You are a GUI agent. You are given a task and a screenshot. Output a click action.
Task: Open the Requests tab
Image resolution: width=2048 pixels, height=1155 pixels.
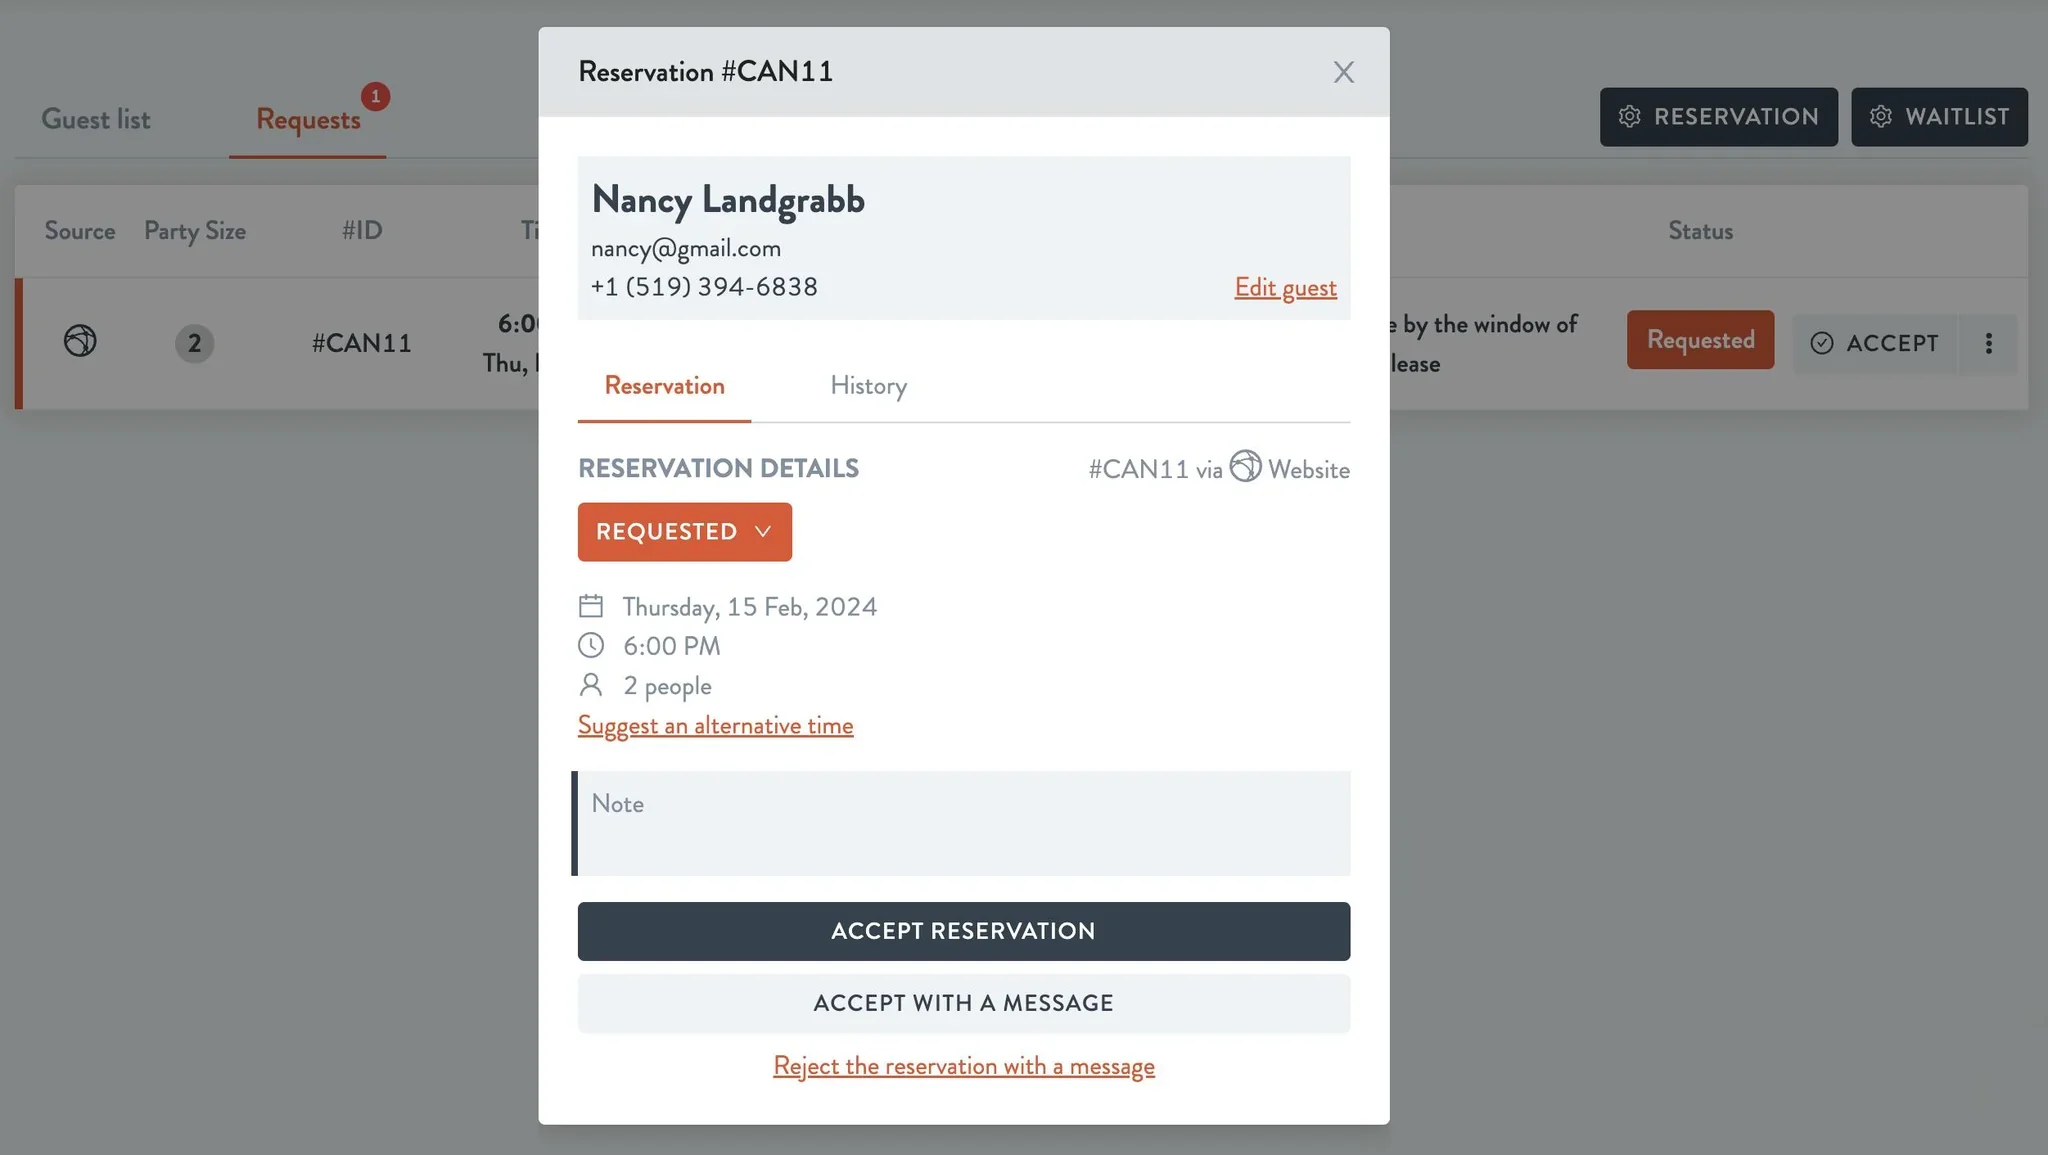coord(308,119)
